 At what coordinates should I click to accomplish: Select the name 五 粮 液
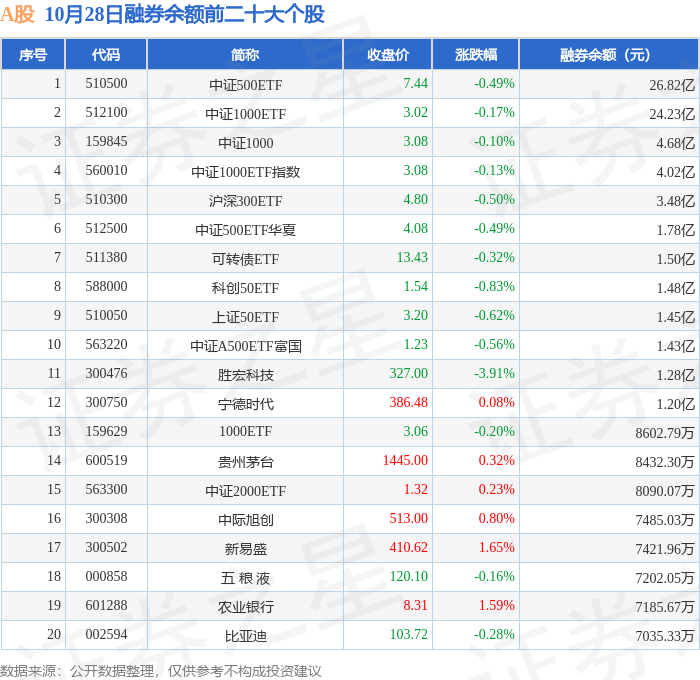(x=246, y=578)
